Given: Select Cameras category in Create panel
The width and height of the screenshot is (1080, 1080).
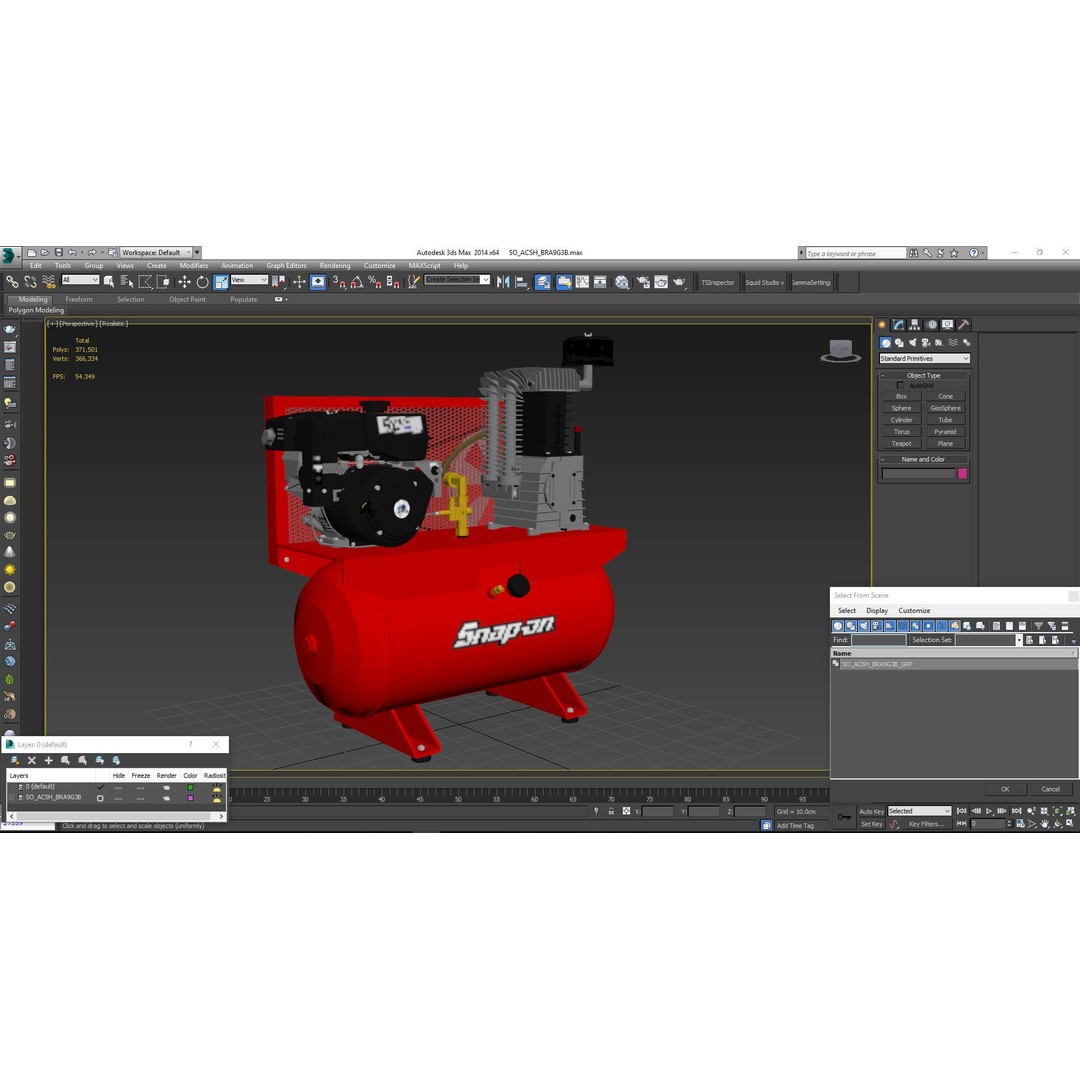Looking at the screenshot, I should [926, 342].
